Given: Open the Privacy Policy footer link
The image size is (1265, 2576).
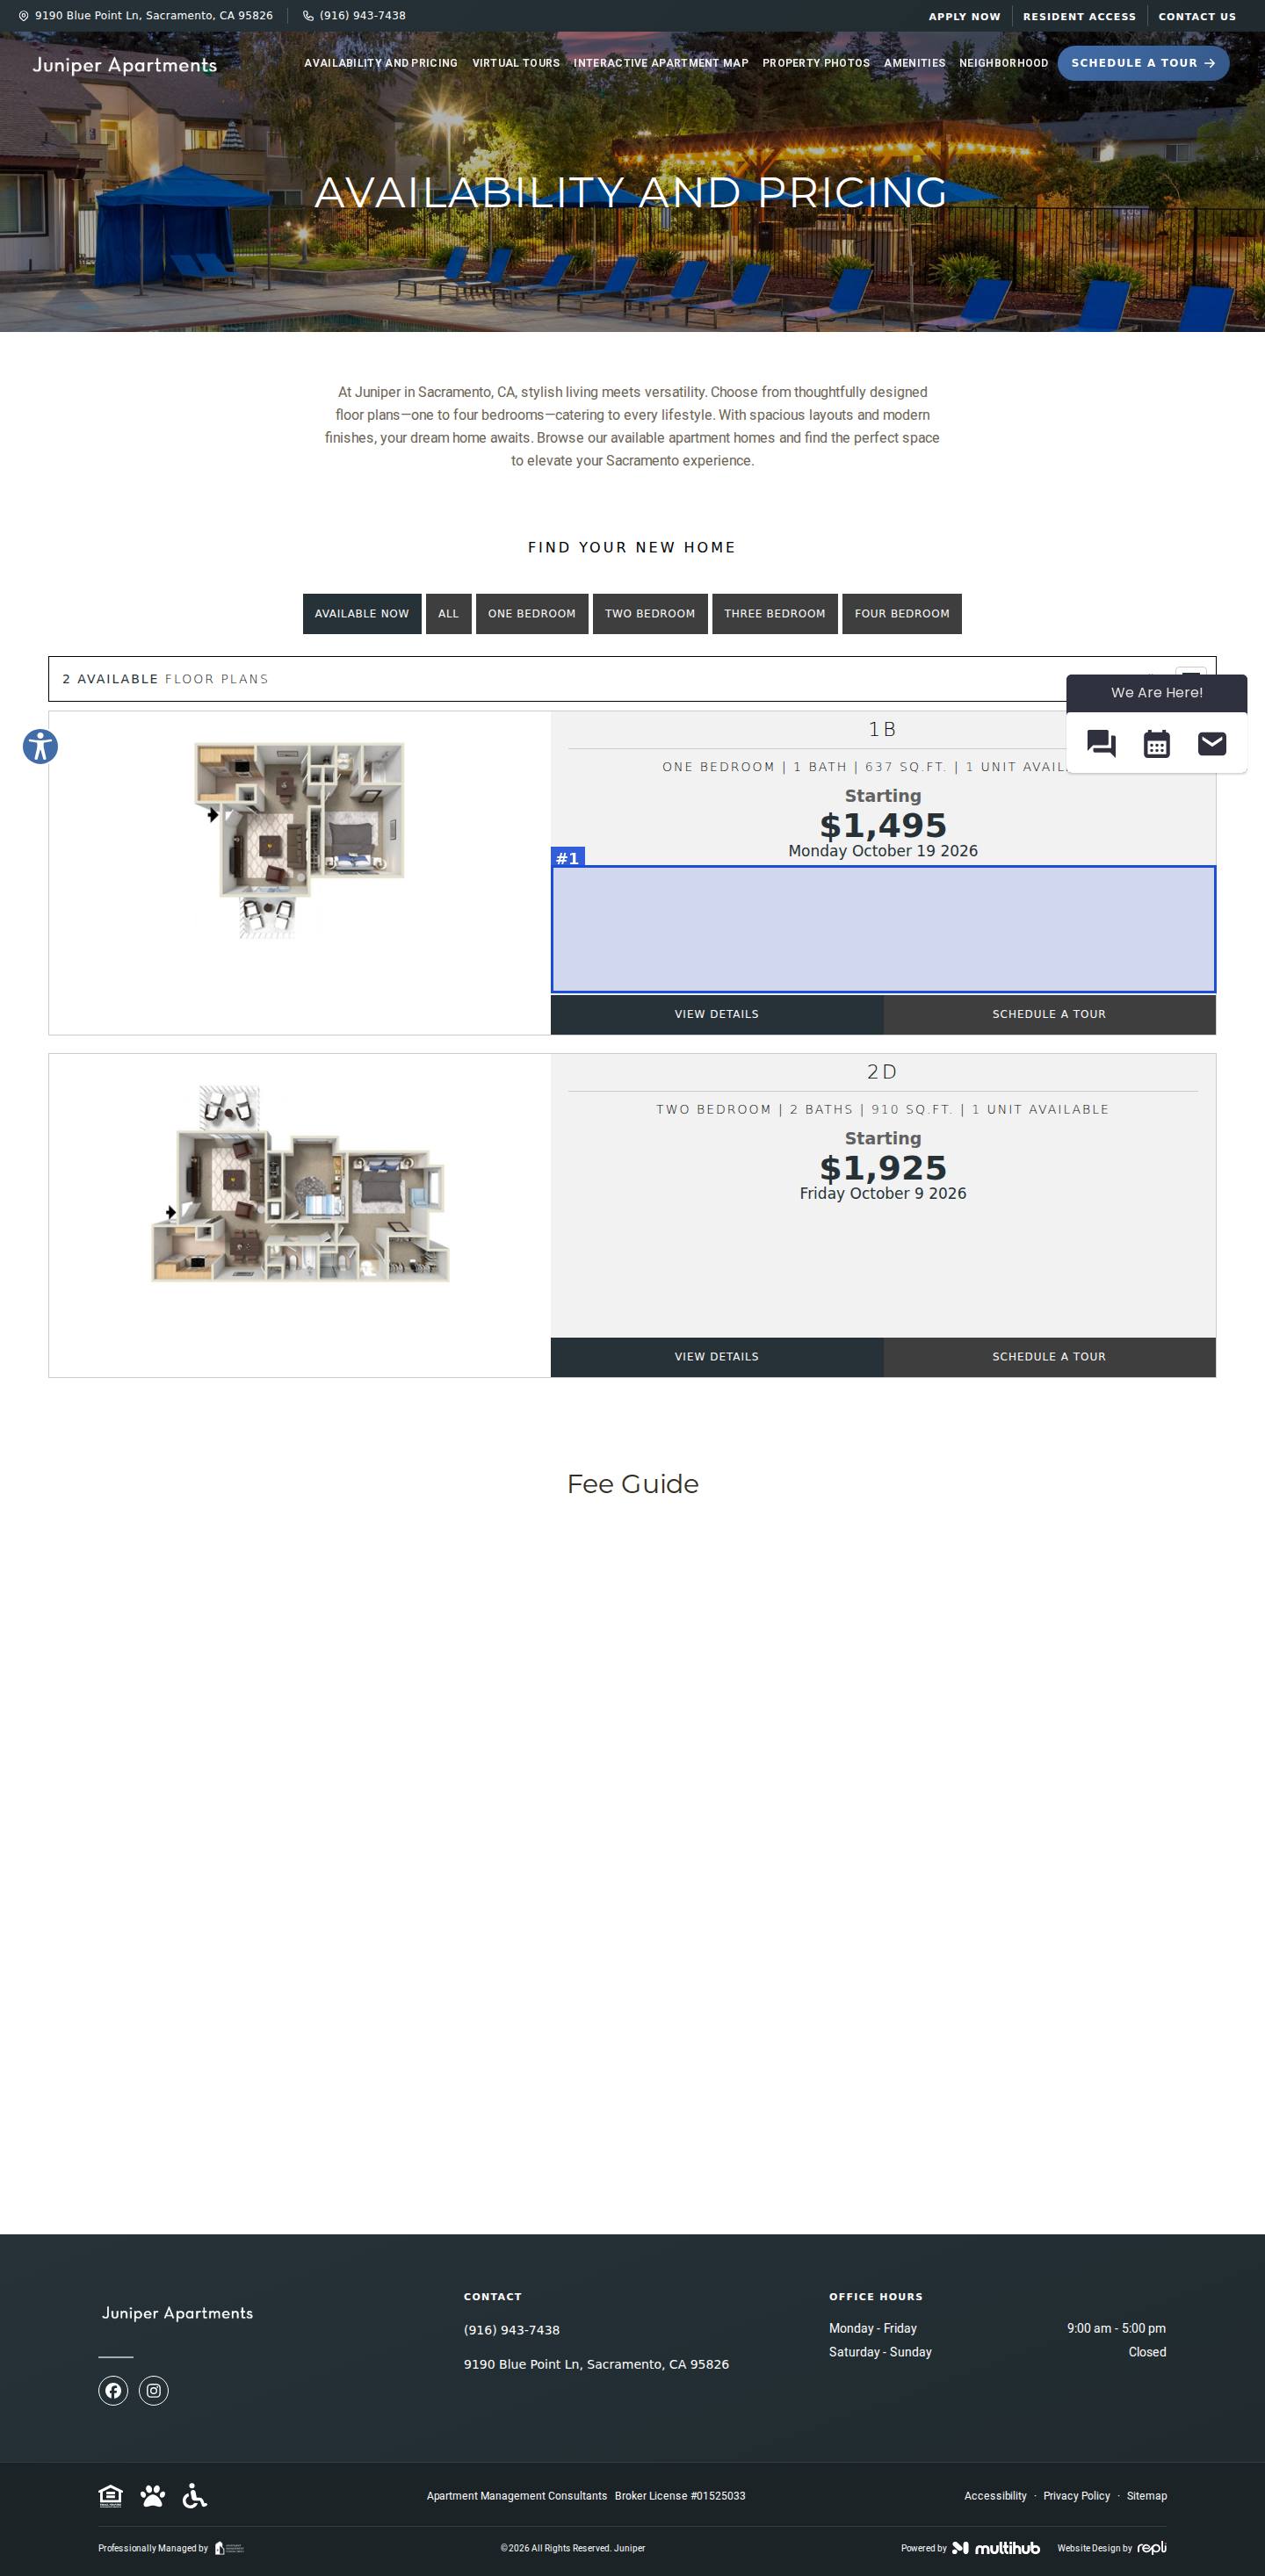Looking at the screenshot, I should tap(1076, 2496).
